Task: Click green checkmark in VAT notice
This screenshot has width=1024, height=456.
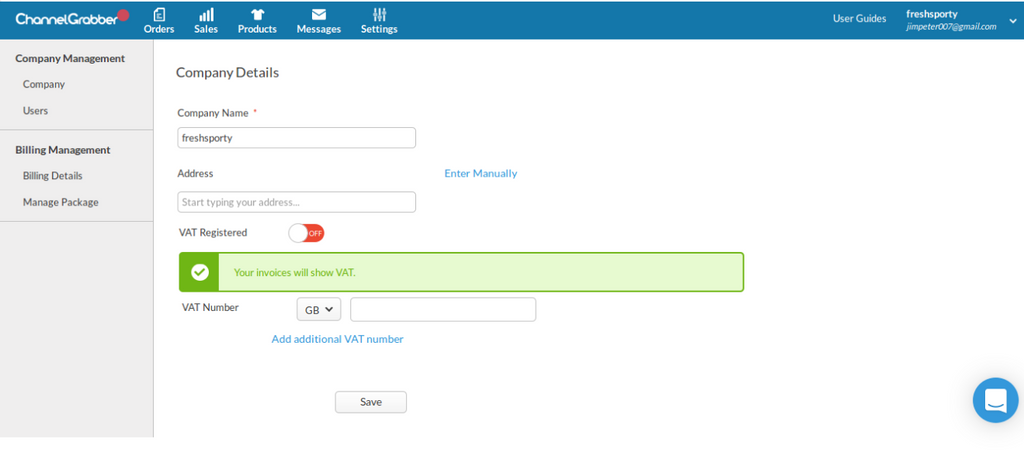Action: [x=200, y=272]
